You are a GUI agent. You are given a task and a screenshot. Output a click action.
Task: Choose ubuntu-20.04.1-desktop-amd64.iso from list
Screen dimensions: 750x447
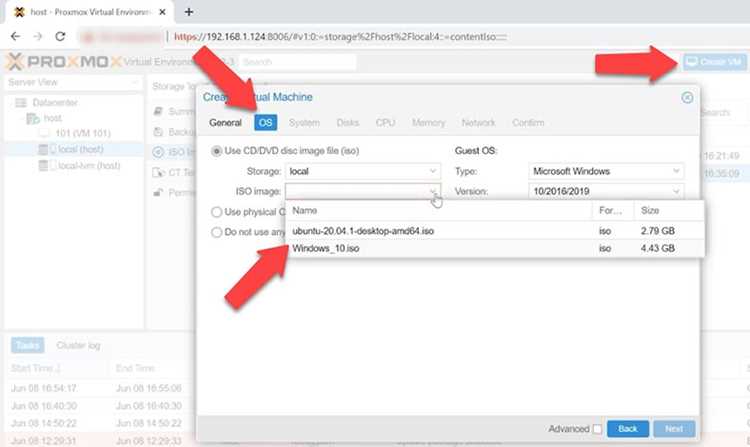point(495,231)
